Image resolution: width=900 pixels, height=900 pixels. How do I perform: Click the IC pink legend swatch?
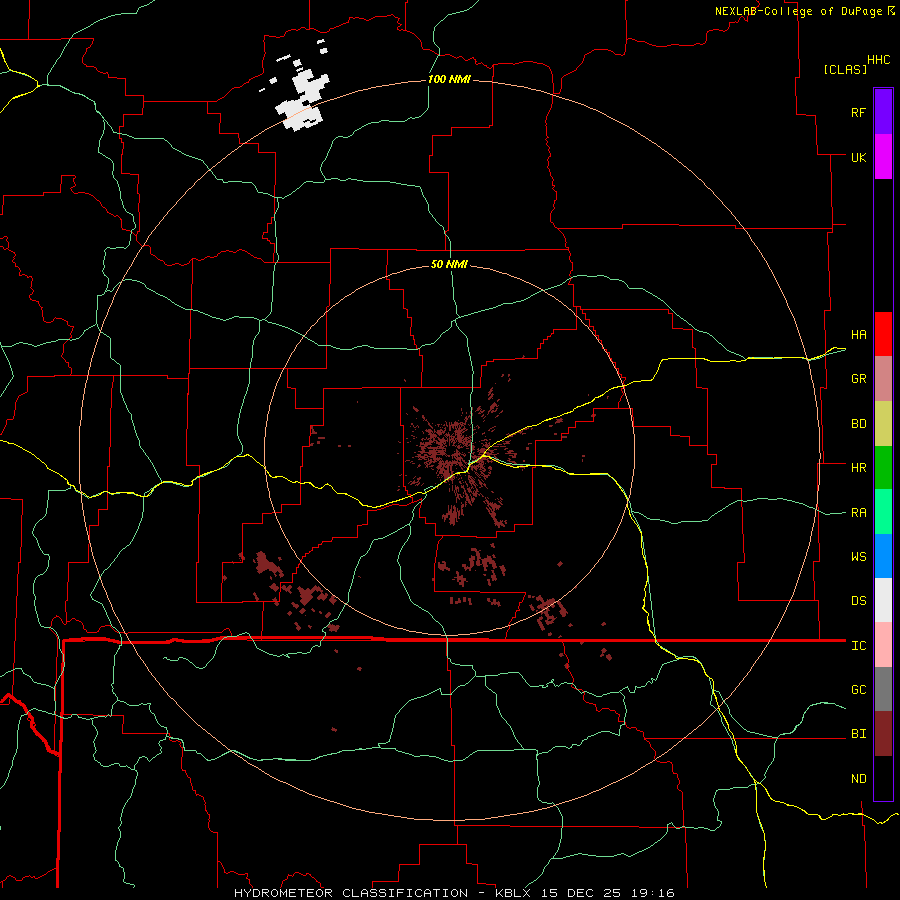tap(883, 645)
